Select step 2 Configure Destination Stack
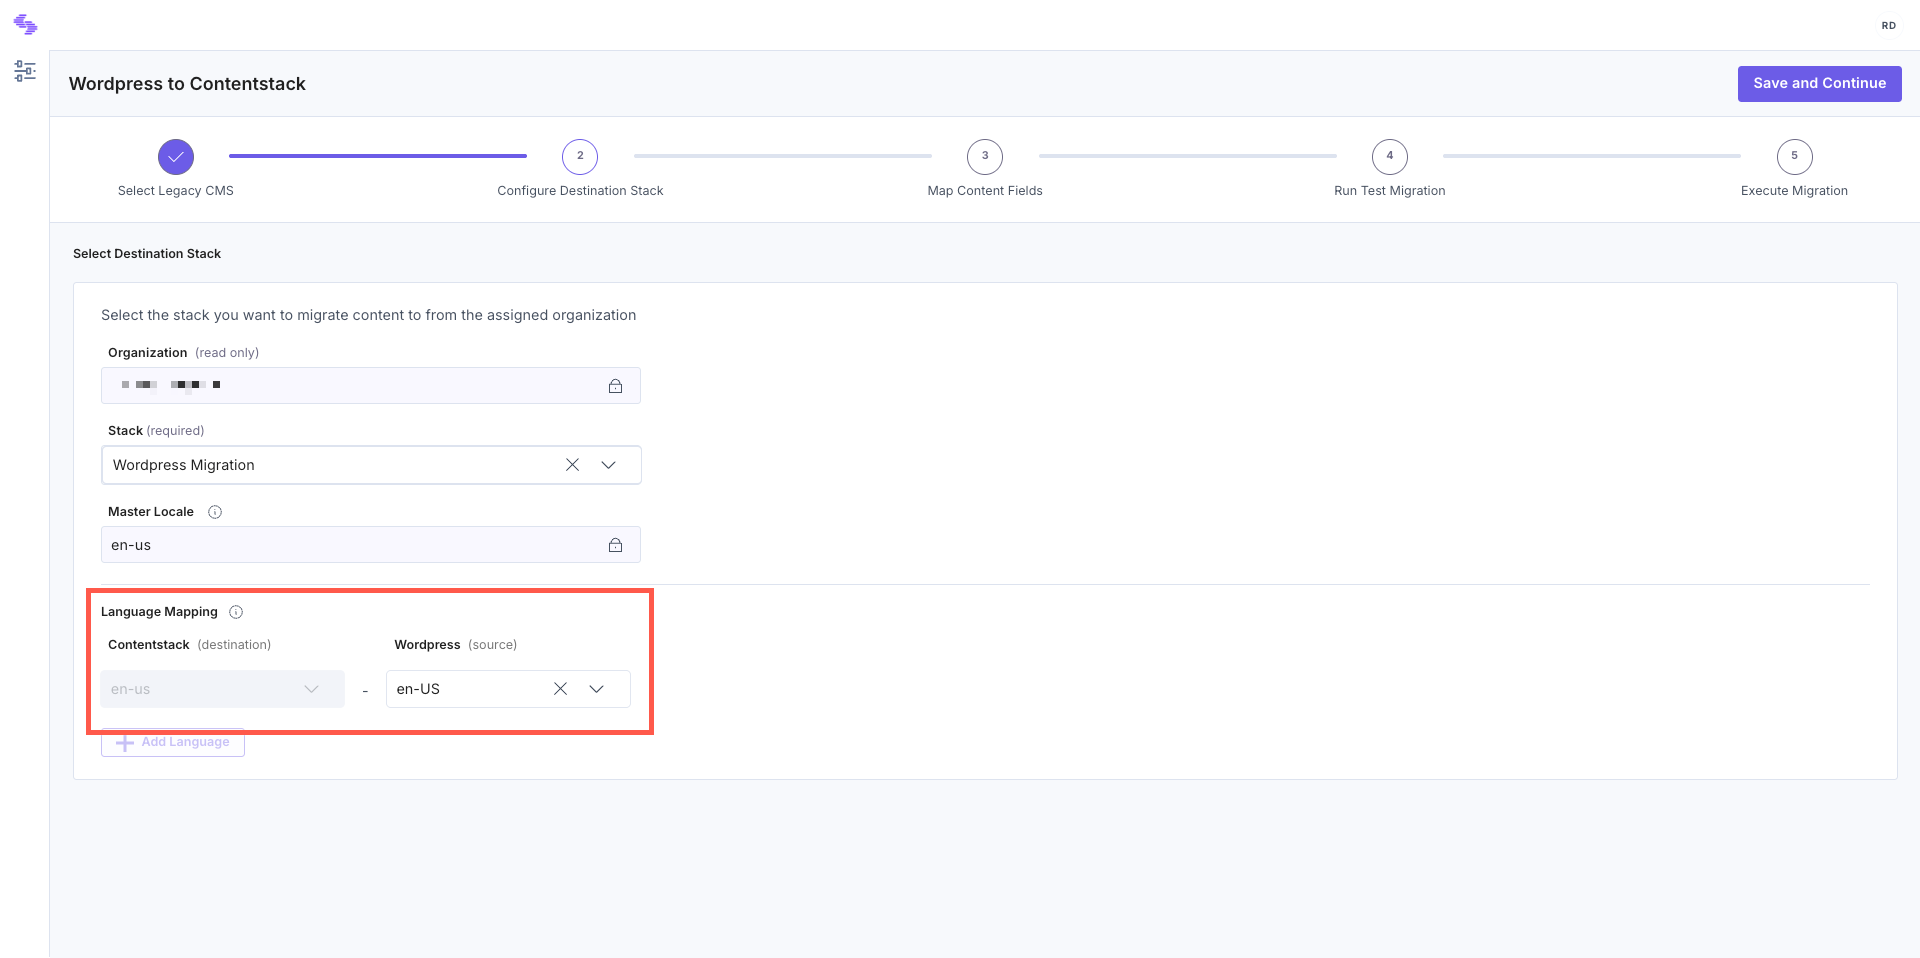 (x=580, y=156)
